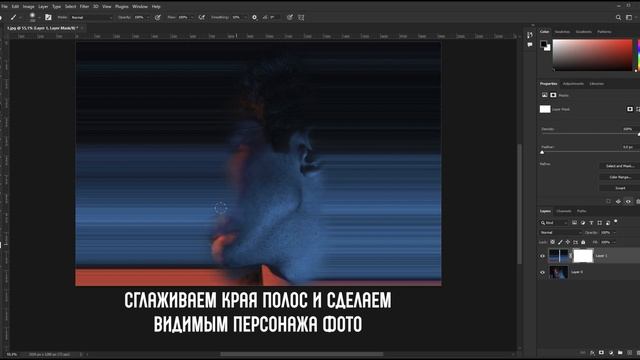The image size is (640, 360).
Task: Click the search icon at top right
Action: [x=618, y=18]
